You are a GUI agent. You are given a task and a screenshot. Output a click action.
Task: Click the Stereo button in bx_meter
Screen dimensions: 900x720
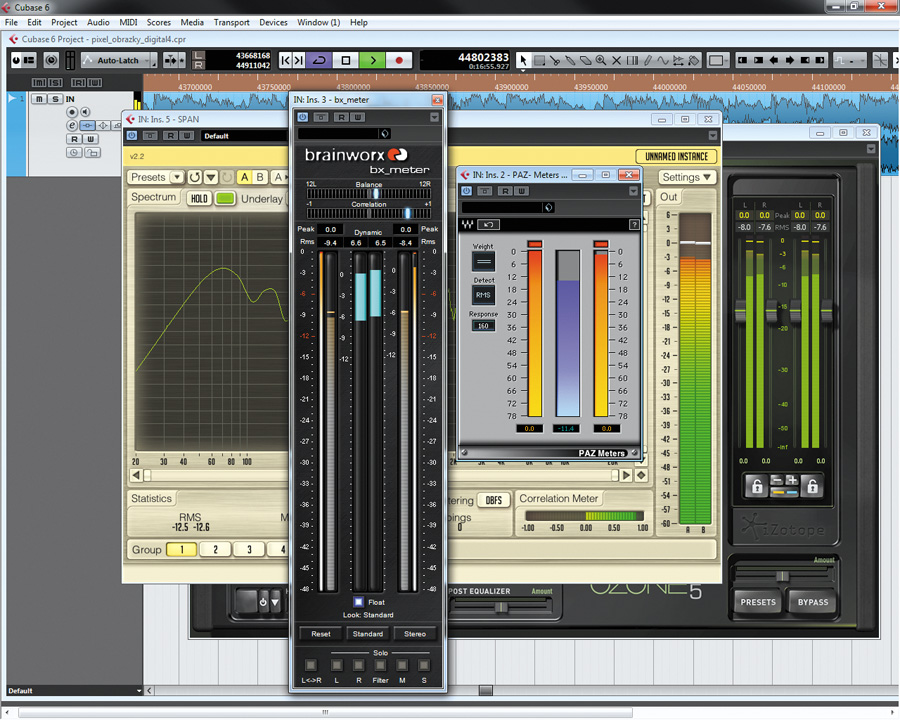pyautogui.click(x=415, y=634)
